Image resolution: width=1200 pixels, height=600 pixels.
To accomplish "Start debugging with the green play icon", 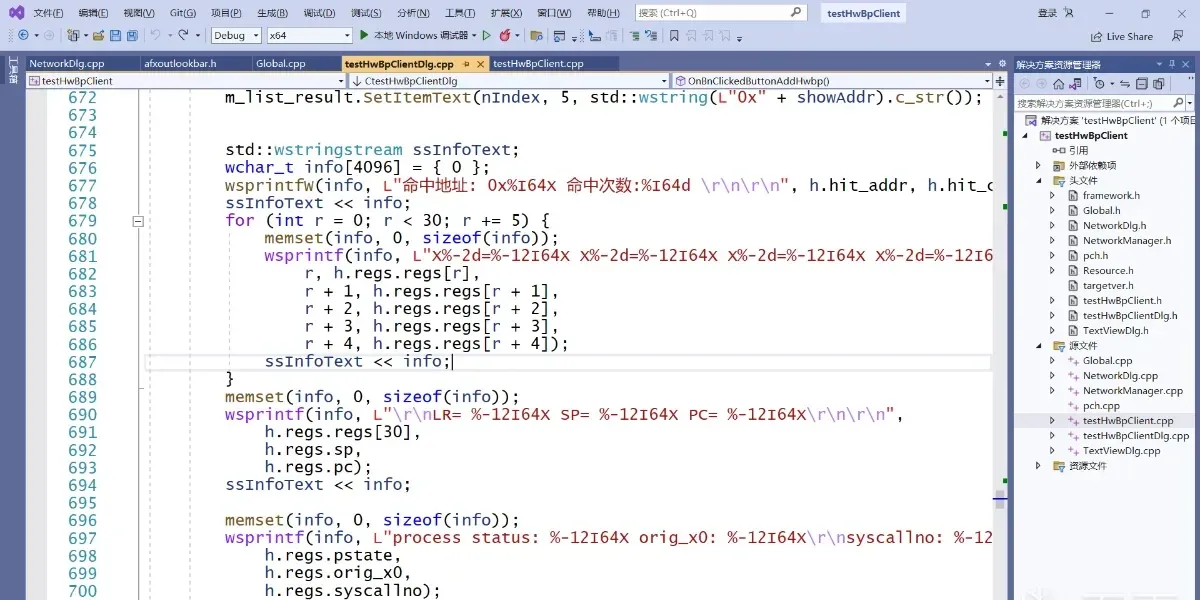I will click(x=365, y=35).
